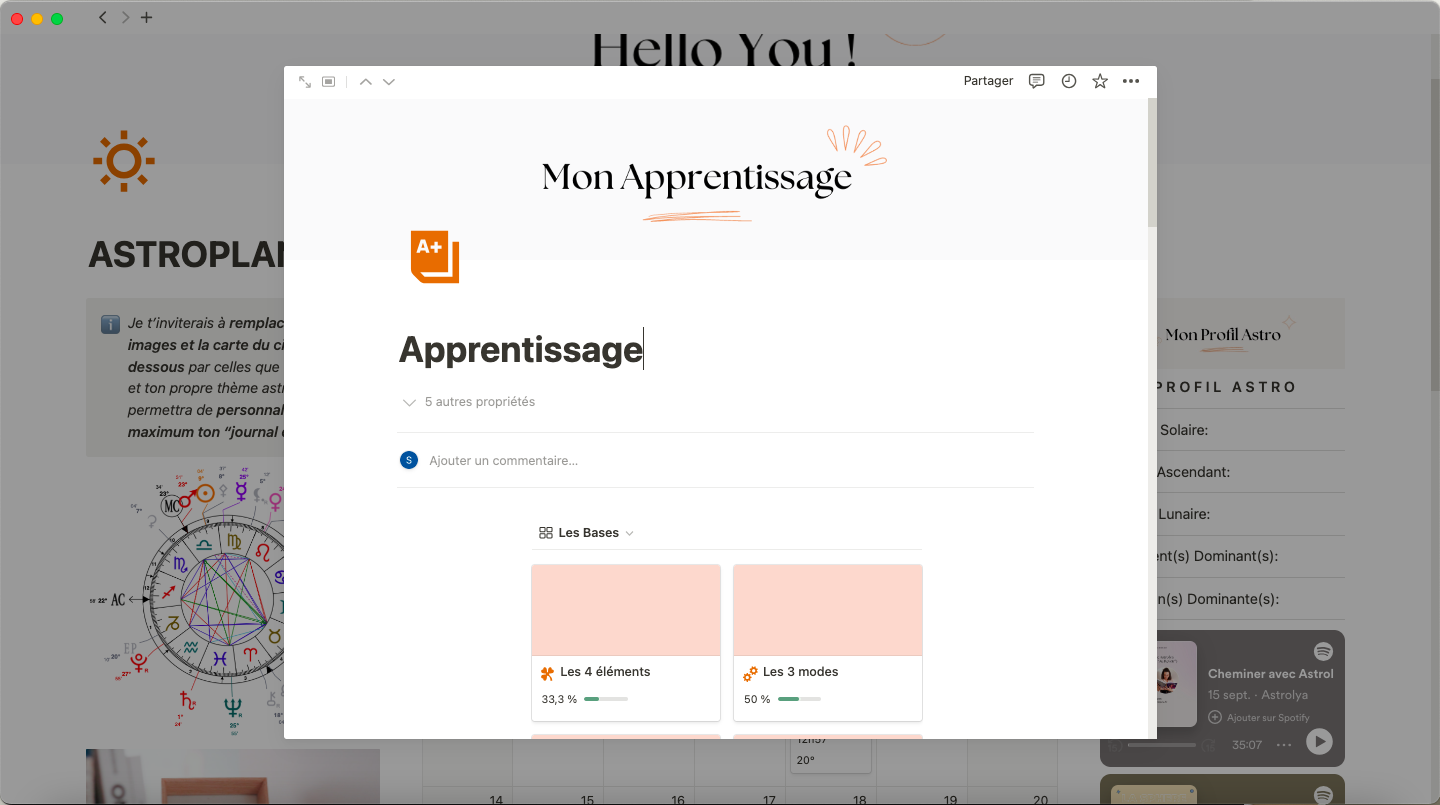Click the Partager button

(988, 81)
